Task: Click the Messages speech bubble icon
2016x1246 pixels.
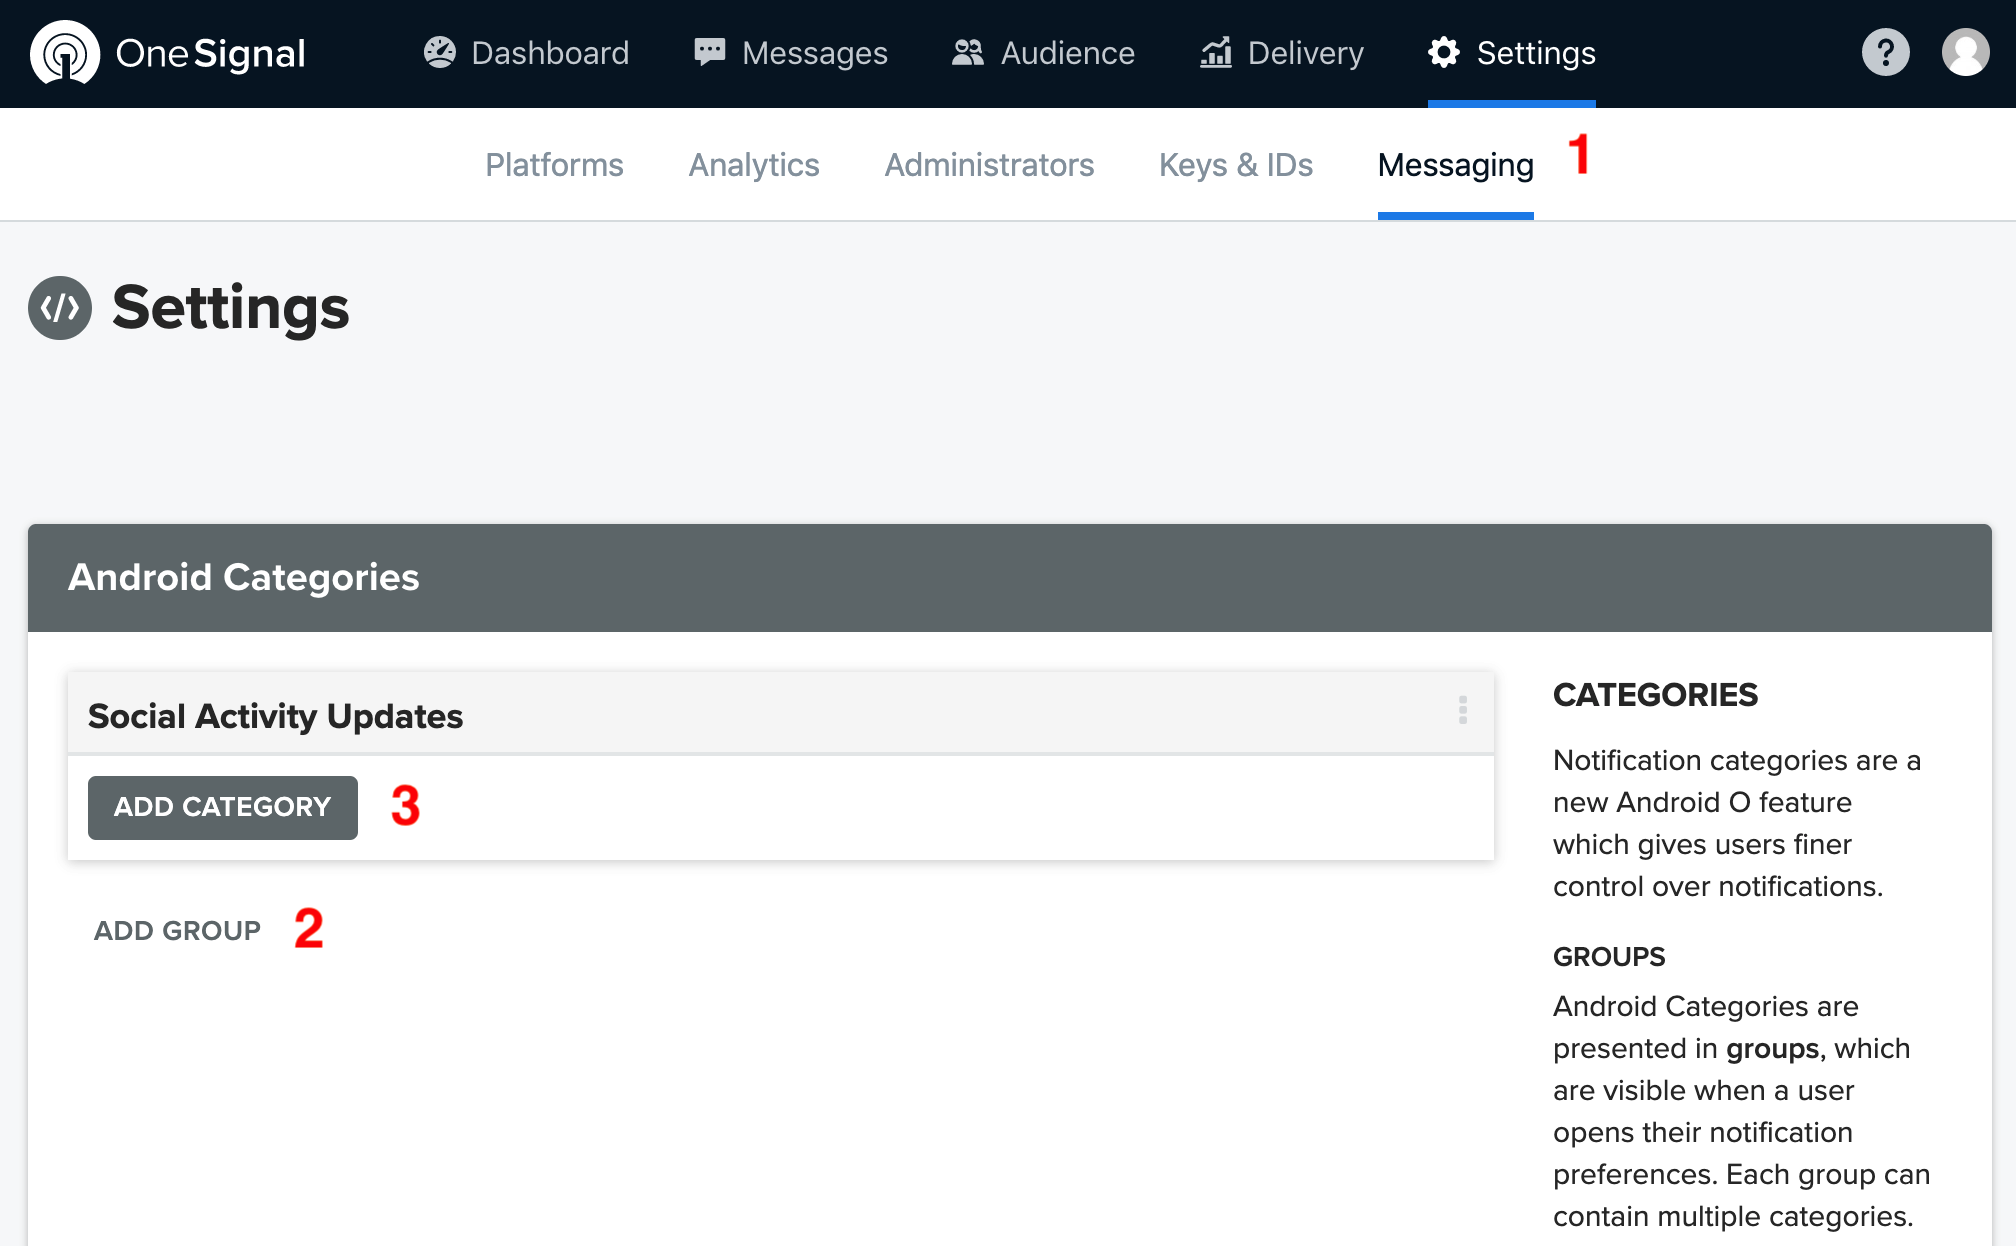Action: (x=709, y=52)
